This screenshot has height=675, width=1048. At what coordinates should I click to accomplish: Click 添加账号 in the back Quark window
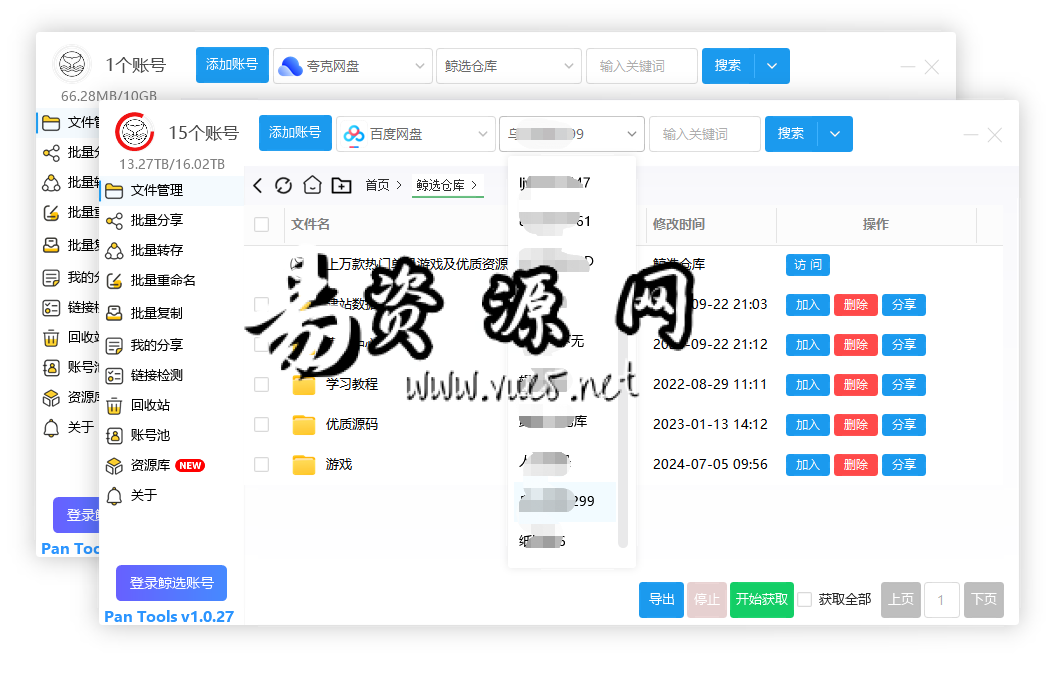coord(232,65)
